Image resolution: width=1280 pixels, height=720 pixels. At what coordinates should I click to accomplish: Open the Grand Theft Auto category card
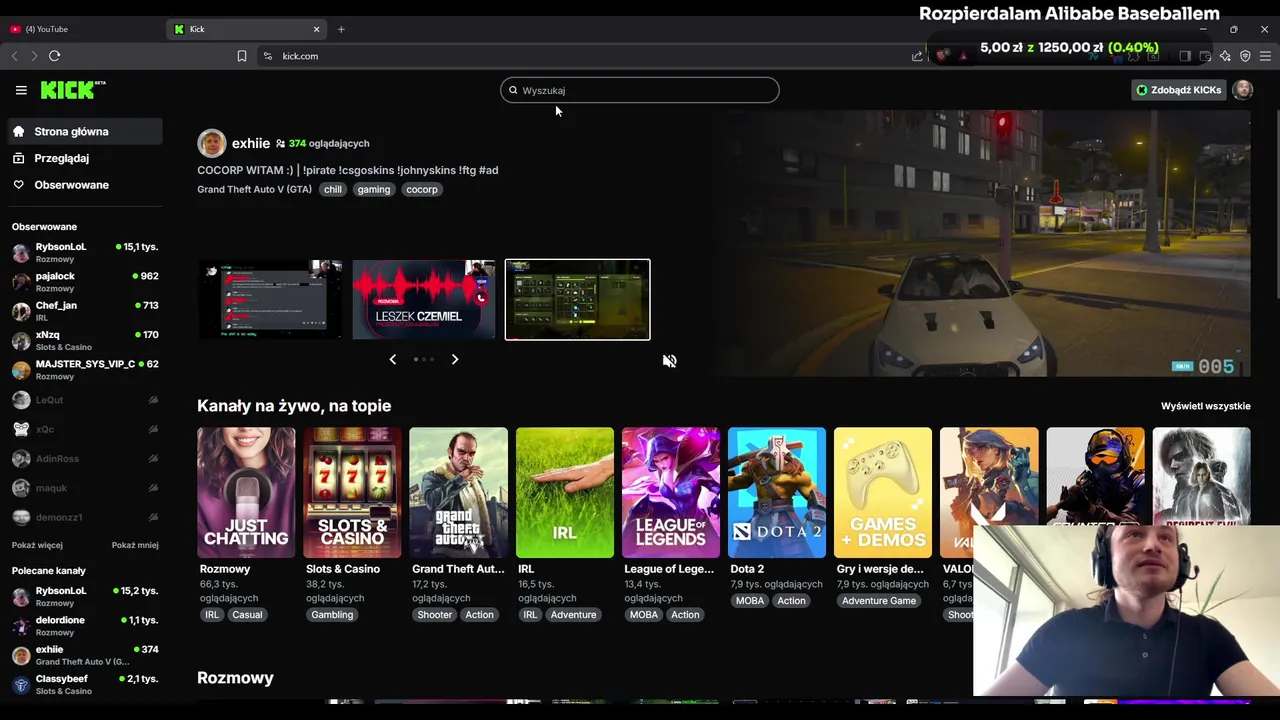458,493
